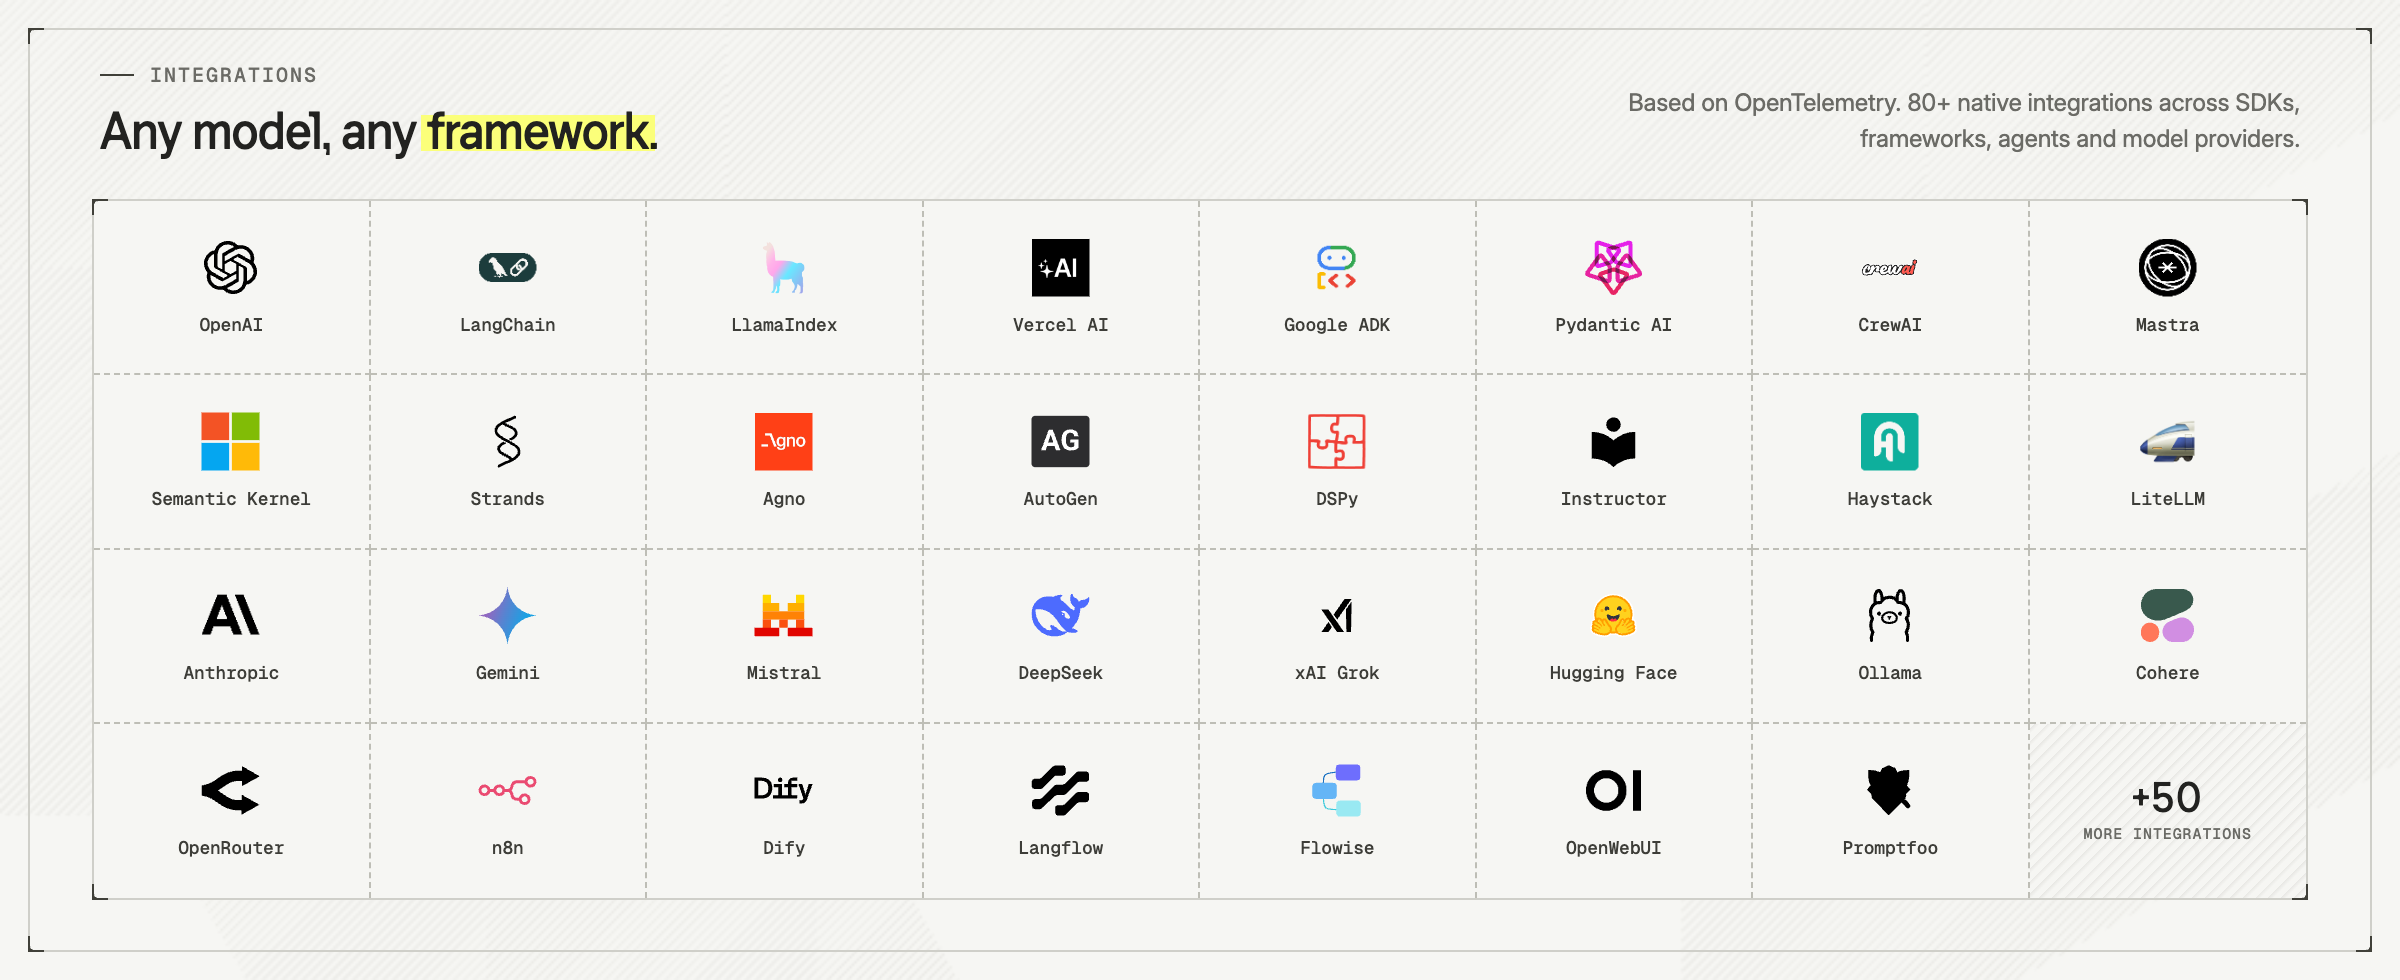This screenshot has width=2400, height=980.
Task: Select the "OpenRouter" name label
Action: point(231,848)
